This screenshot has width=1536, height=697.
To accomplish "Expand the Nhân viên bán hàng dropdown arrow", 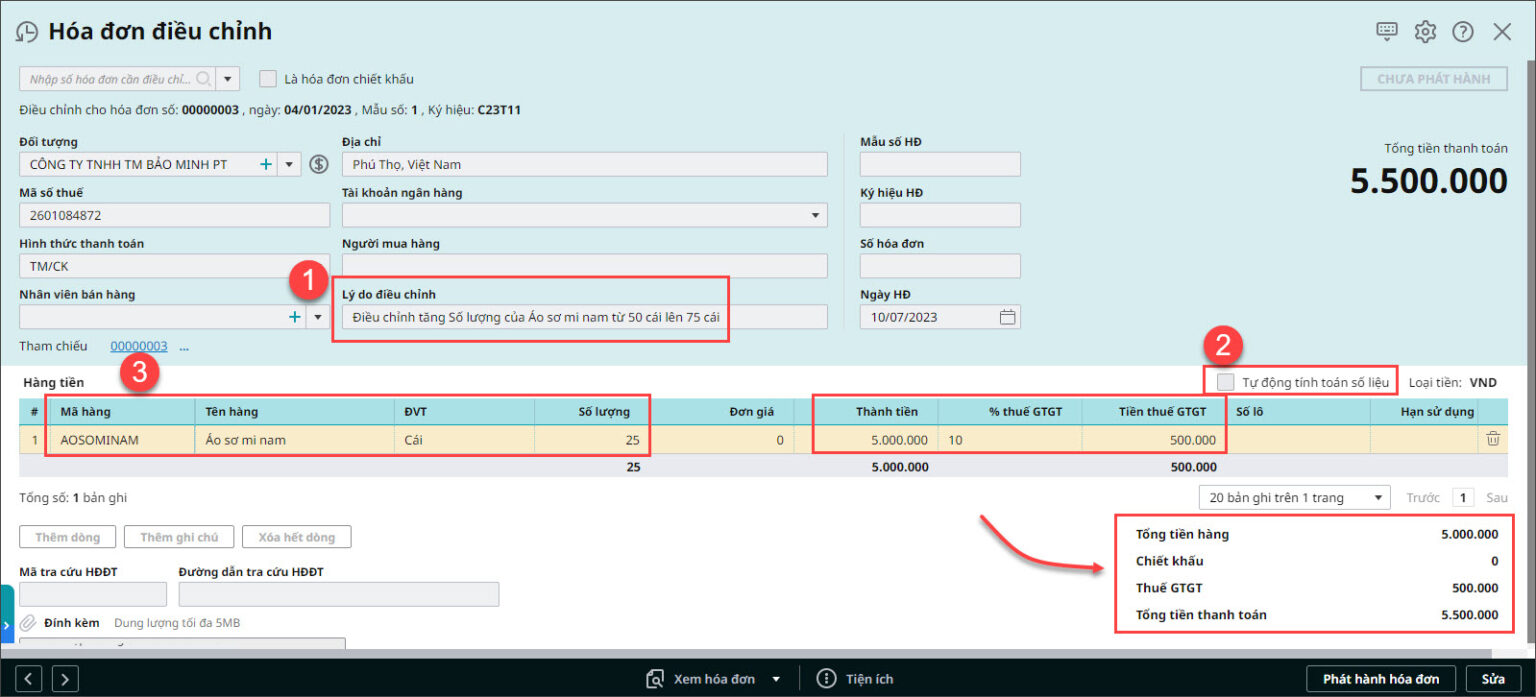I will [318, 317].
